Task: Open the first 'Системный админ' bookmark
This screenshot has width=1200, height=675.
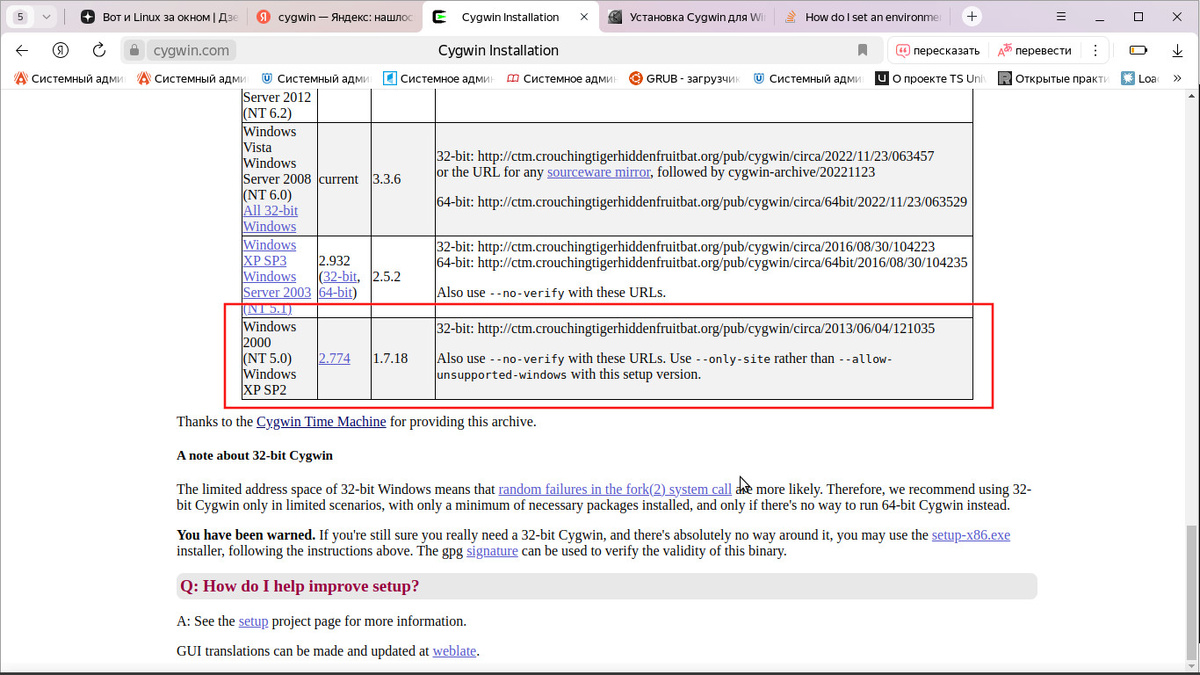Action: (x=68, y=78)
